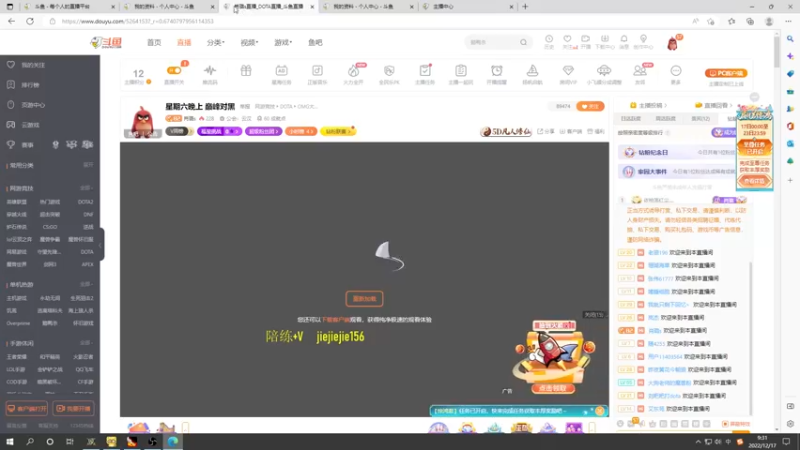
Task: Expand the 视频 dropdown in navigation
Action: pyautogui.click(x=249, y=42)
